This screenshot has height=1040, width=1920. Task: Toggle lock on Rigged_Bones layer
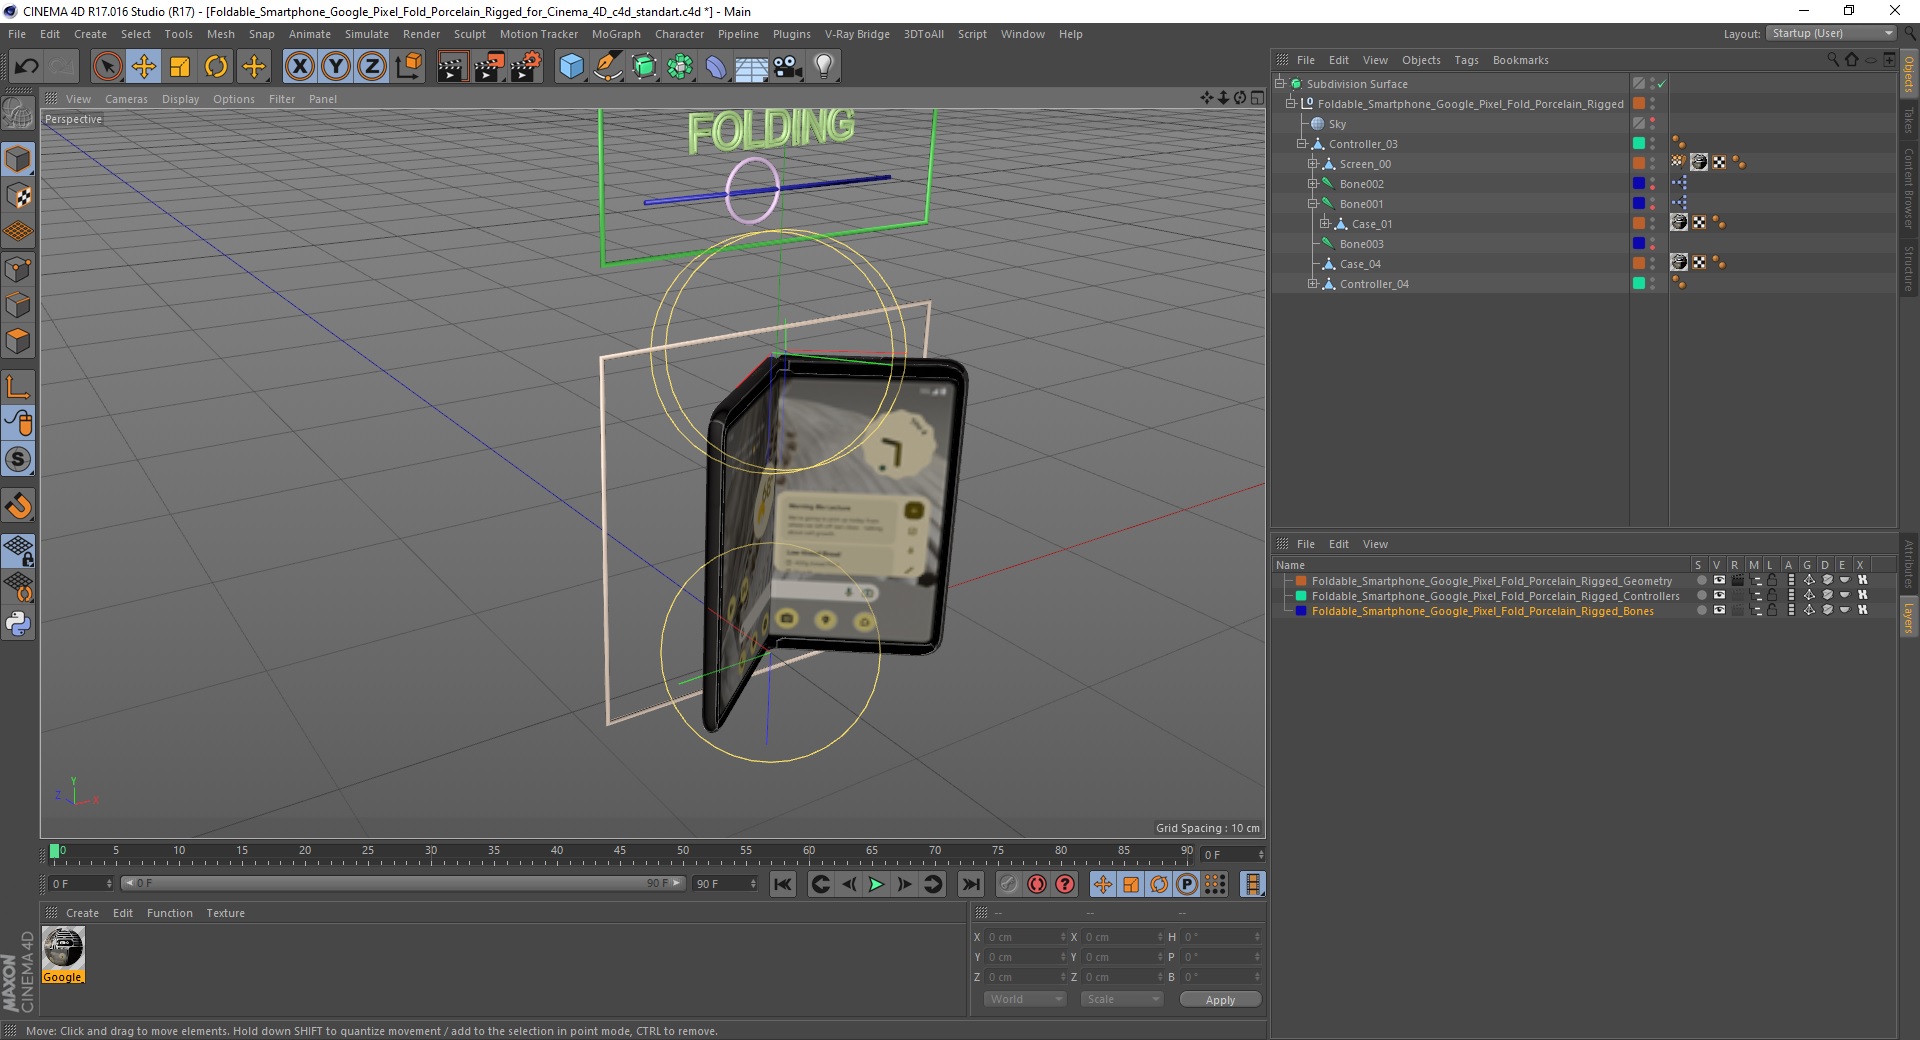click(x=1771, y=610)
